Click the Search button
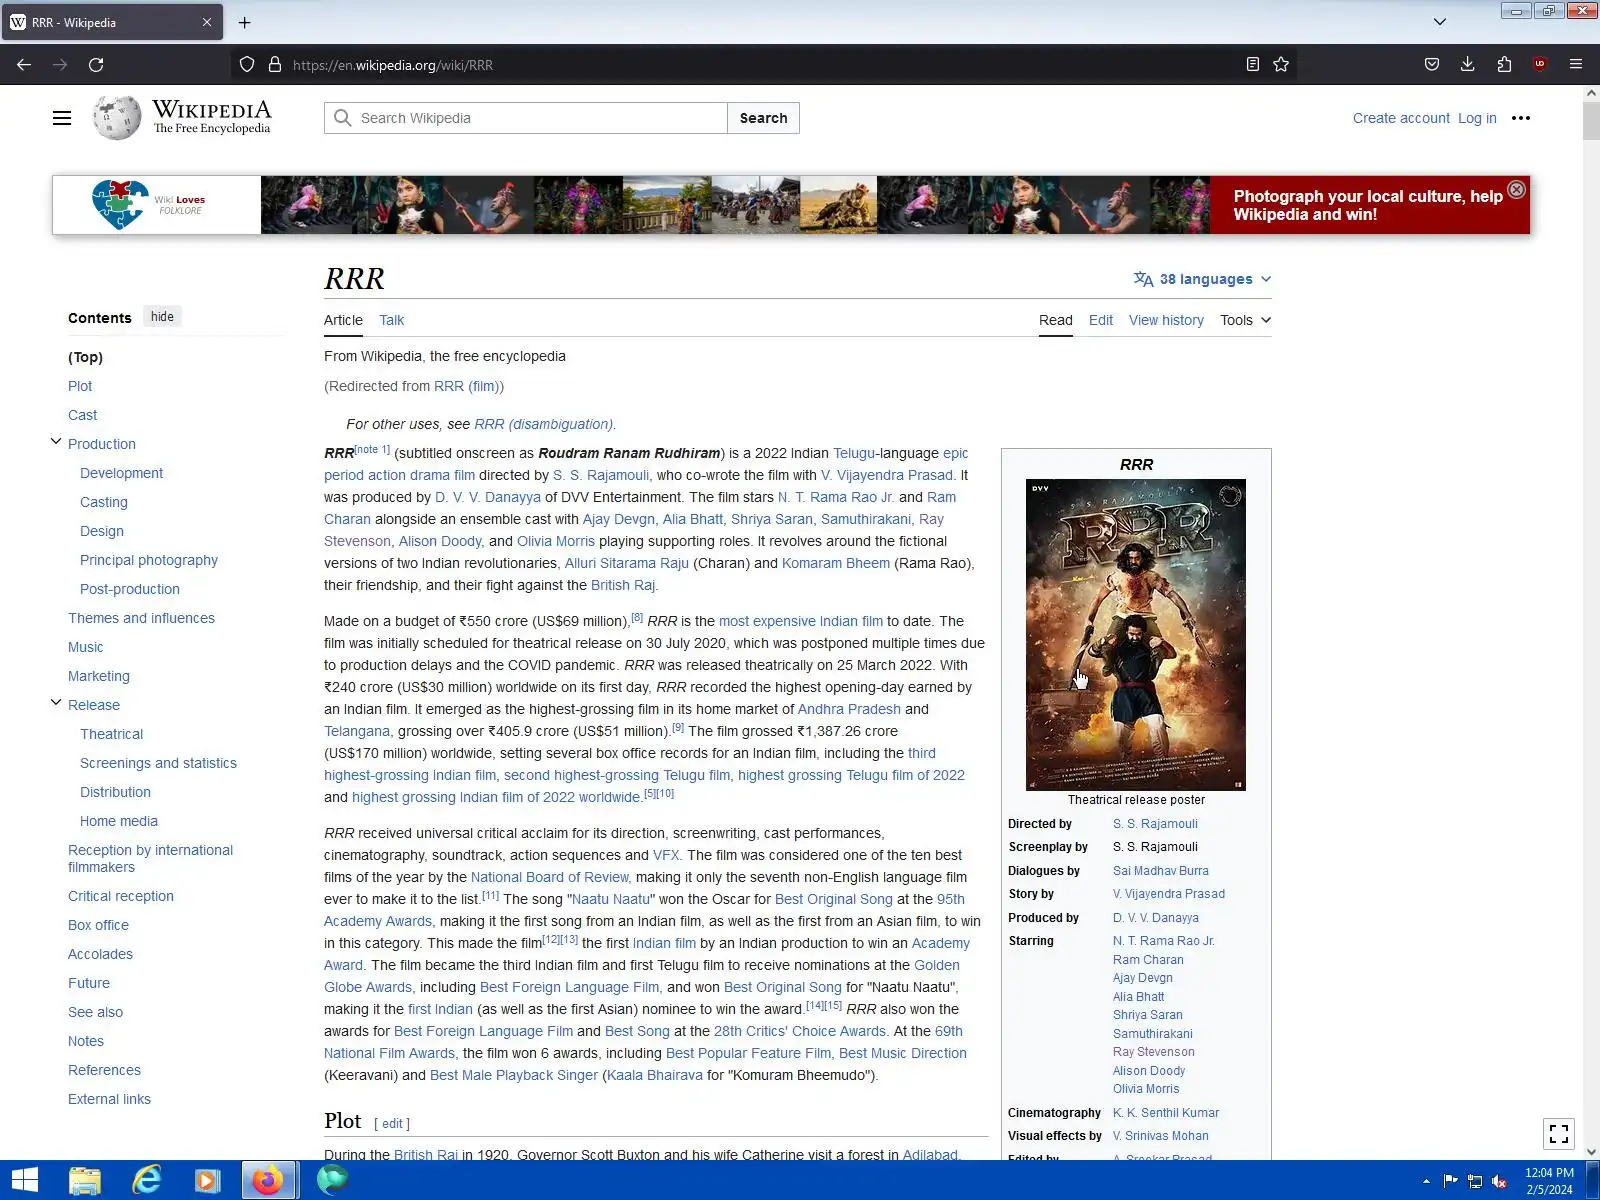Viewport: 1600px width, 1200px height. [763, 118]
